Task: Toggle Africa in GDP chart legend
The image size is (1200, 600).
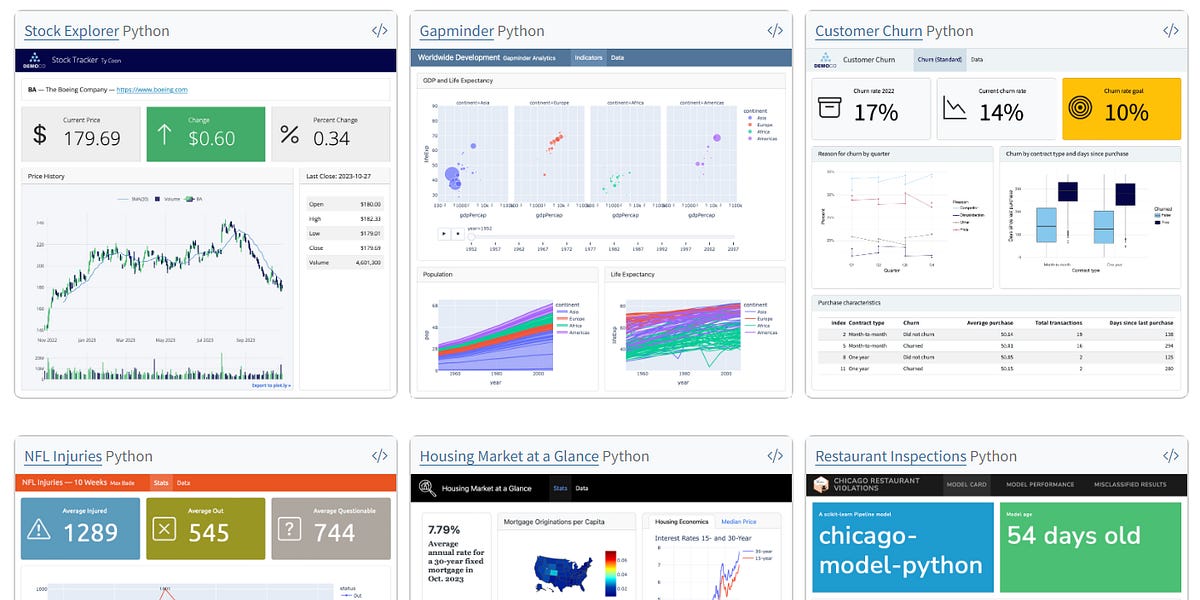Action: pos(756,130)
